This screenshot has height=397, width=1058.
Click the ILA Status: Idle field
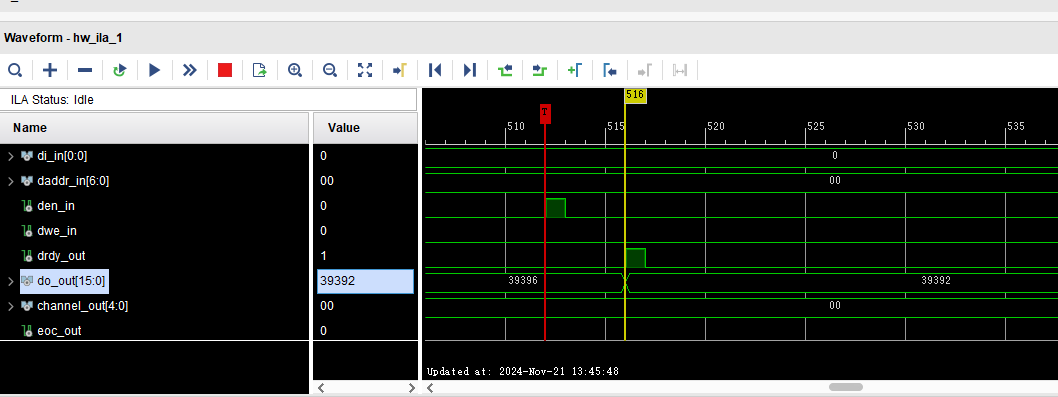click(208, 100)
